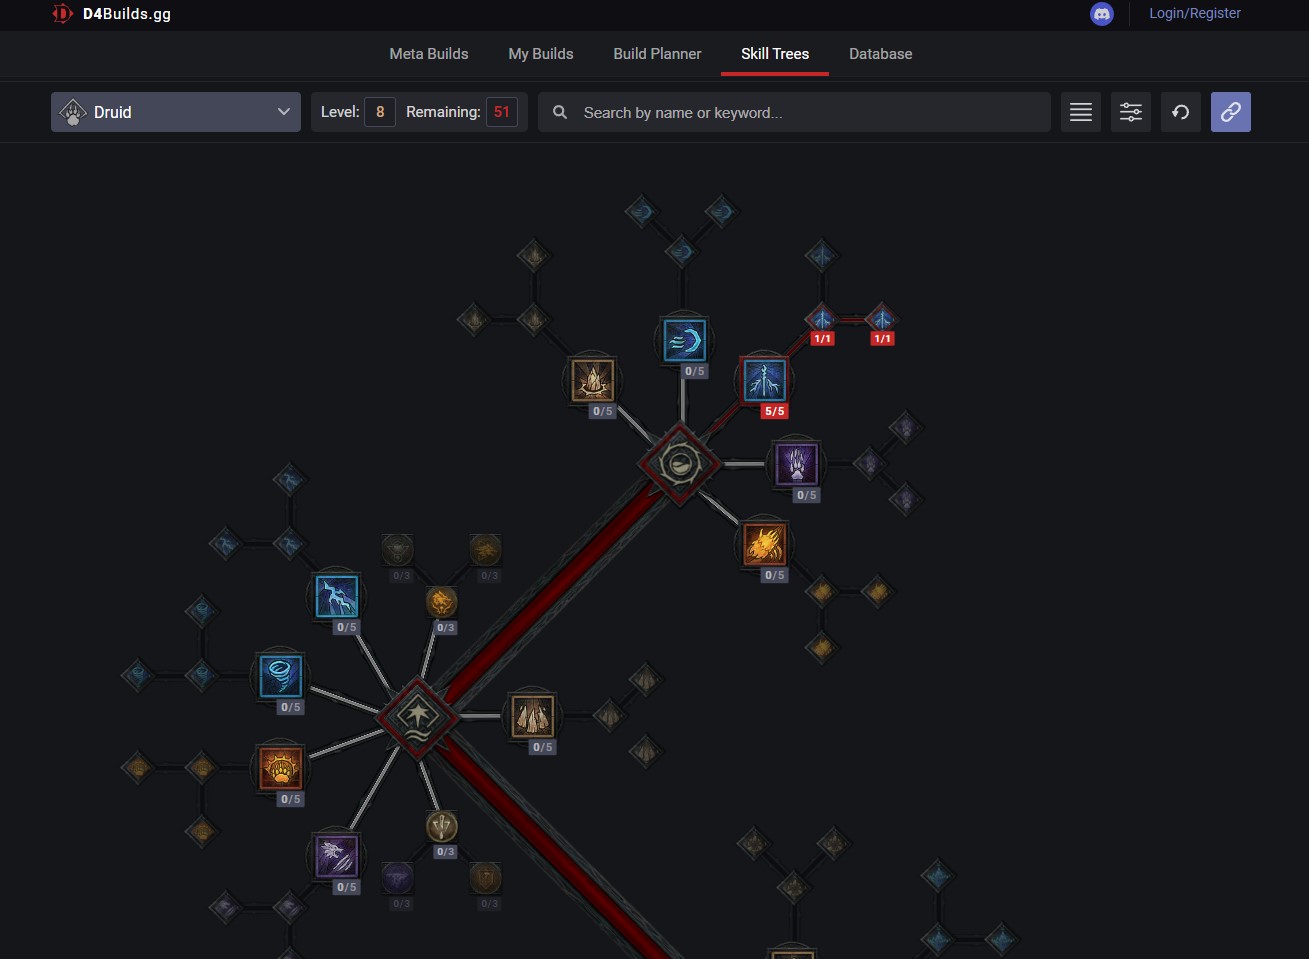Click the 0/5 badge under Earth Spike
This screenshot has width=1309, height=959.
click(x=603, y=411)
